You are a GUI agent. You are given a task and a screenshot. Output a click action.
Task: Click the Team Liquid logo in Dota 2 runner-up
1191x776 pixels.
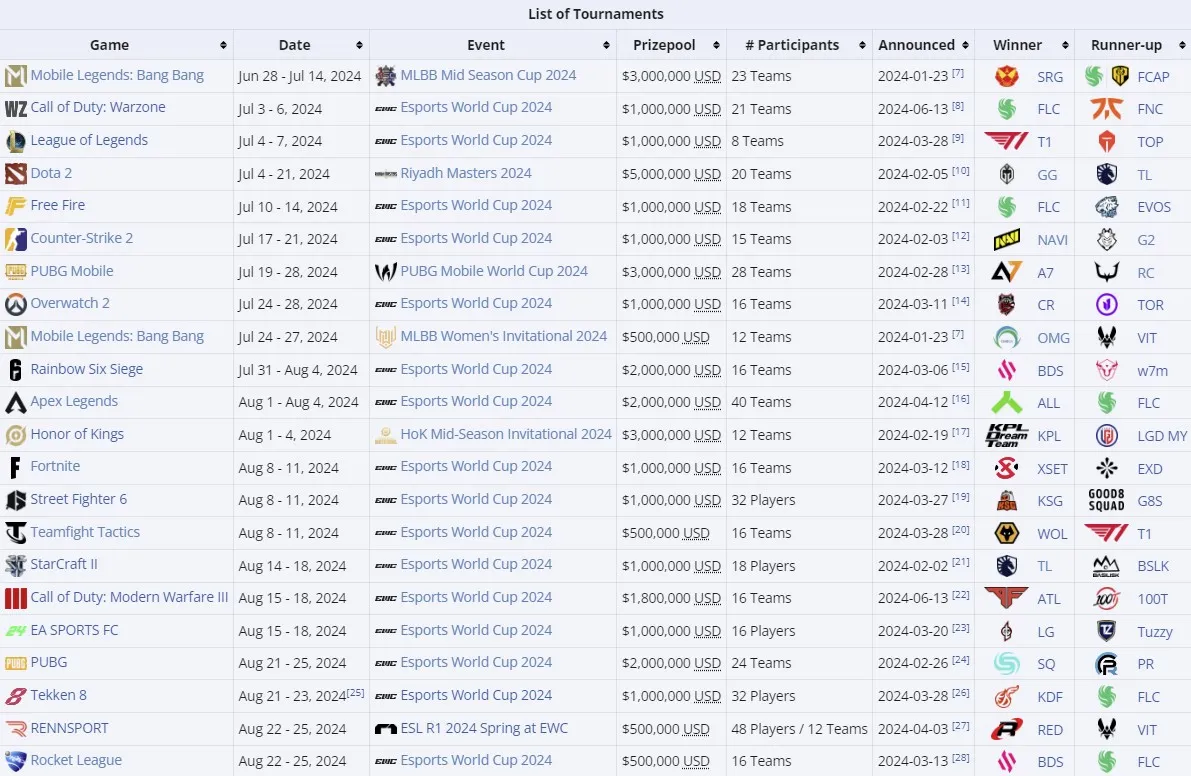point(1107,175)
